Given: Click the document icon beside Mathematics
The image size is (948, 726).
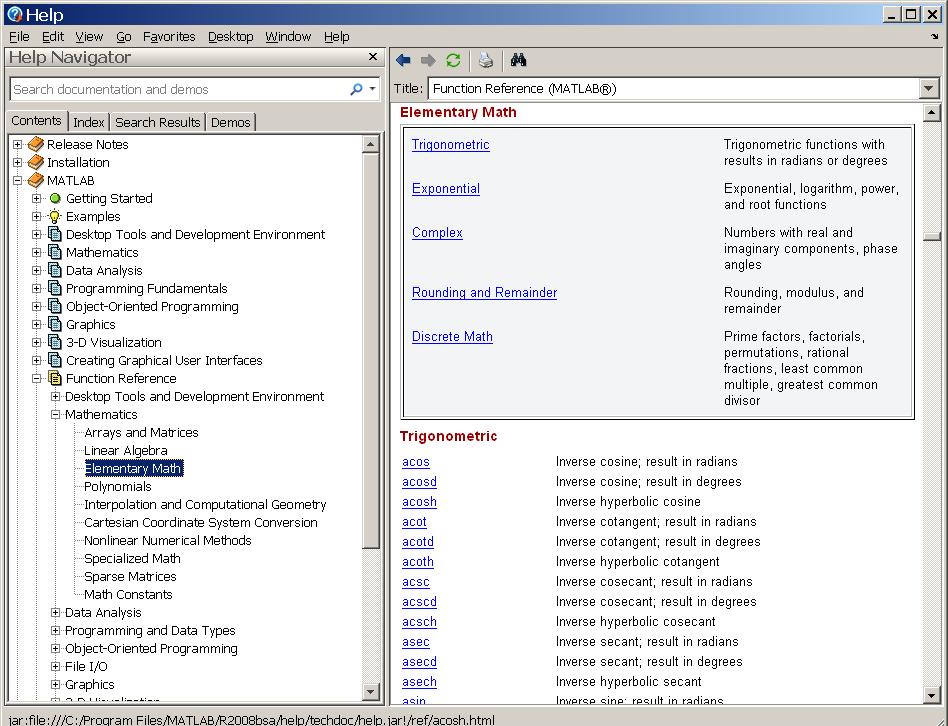Looking at the screenshot, I should click(x=55, y=252).
